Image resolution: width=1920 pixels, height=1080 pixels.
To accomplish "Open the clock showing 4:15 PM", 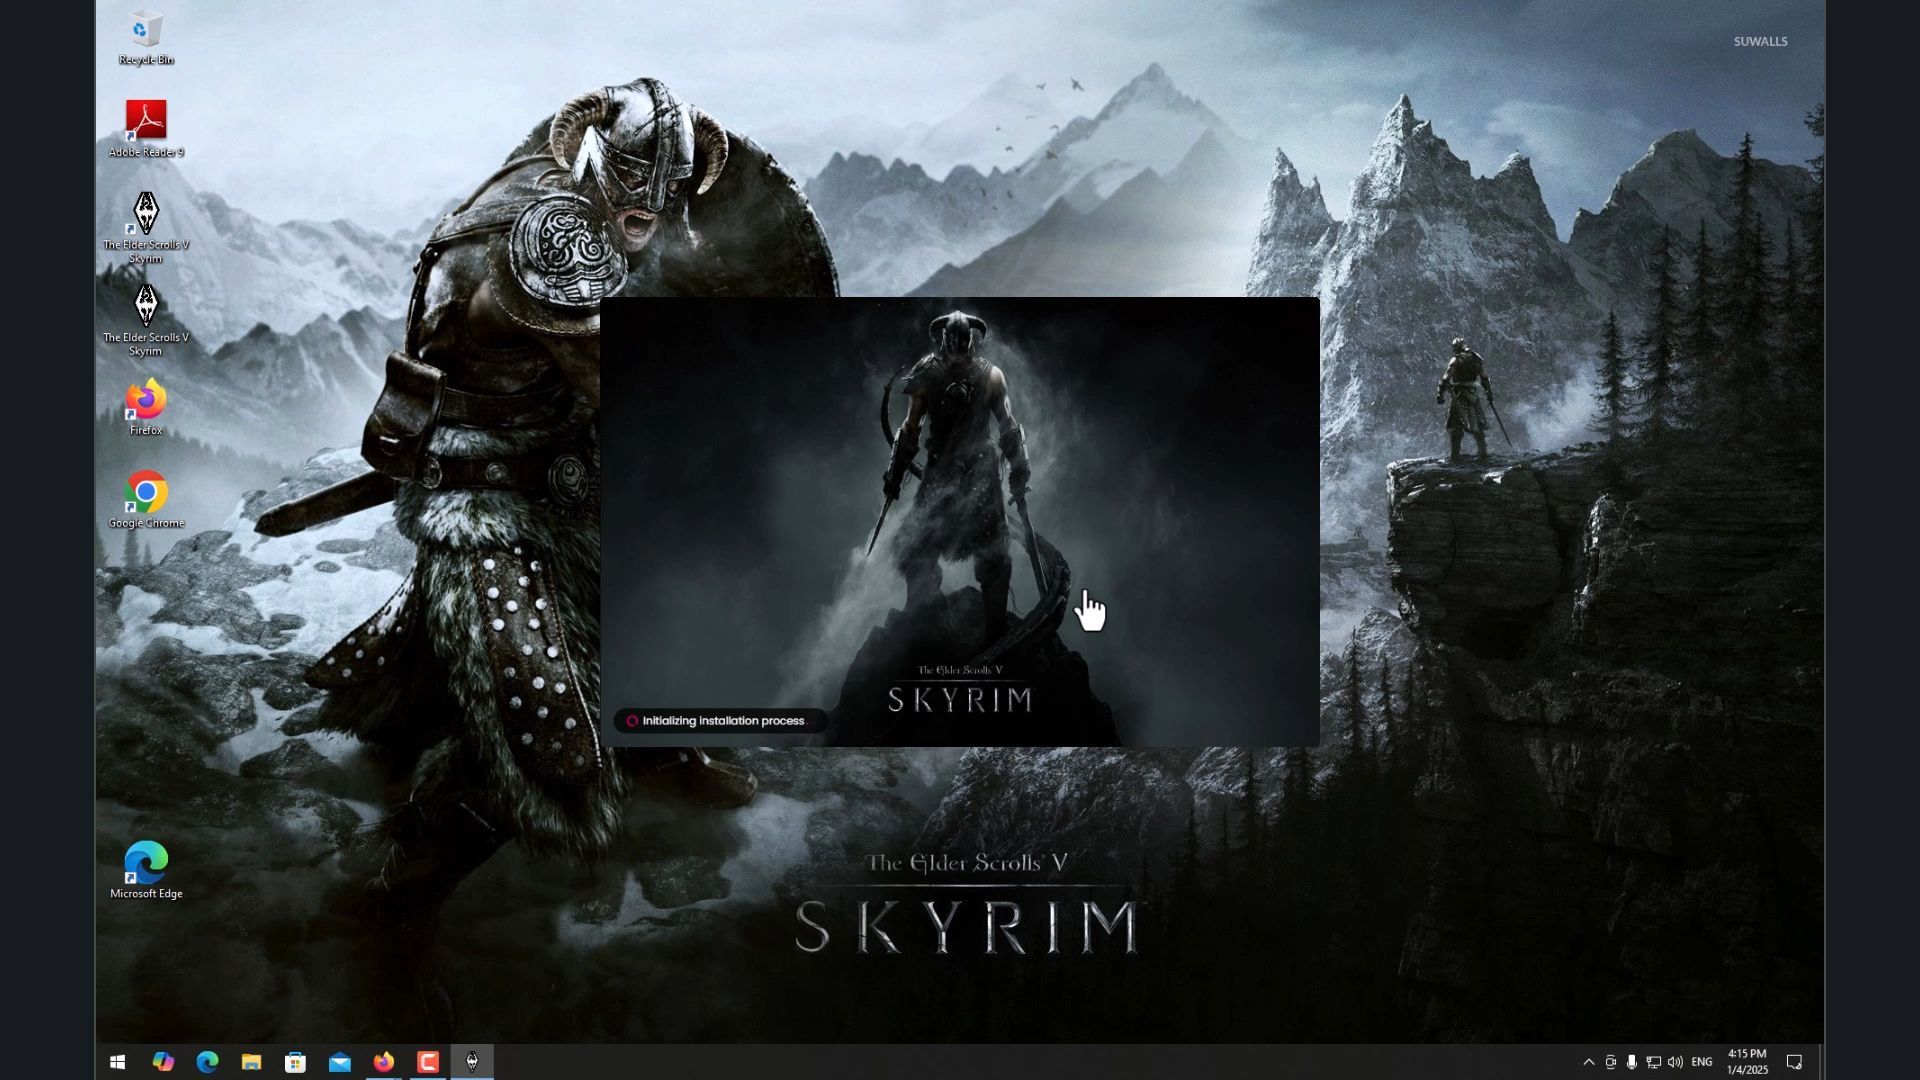I will click(x=1747, y=1062).
